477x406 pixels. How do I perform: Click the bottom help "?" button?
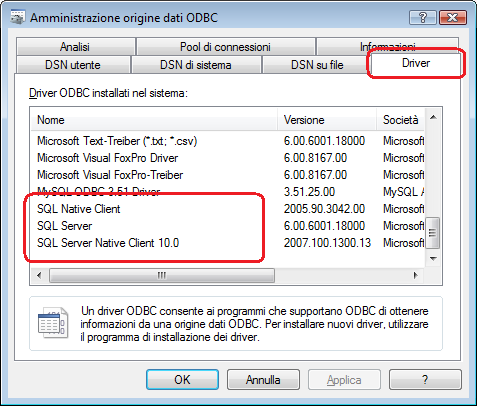click(425, 379)
